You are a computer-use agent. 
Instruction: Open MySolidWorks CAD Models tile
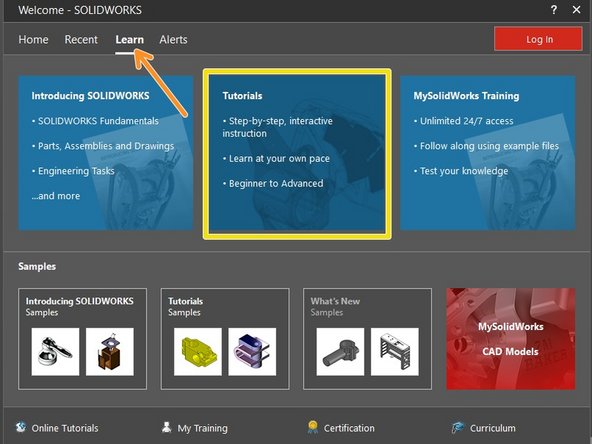point(510,339)
